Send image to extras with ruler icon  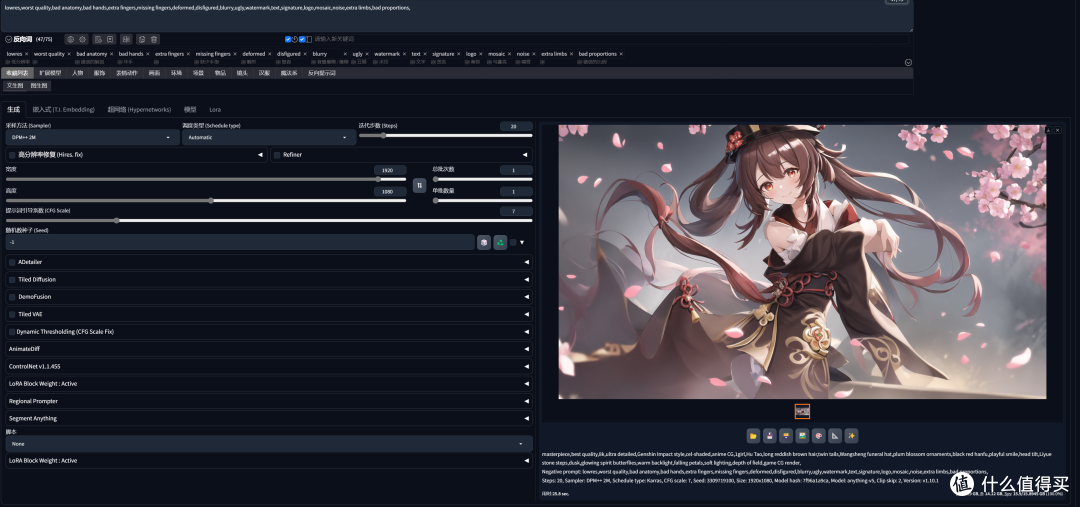point(835,435)
